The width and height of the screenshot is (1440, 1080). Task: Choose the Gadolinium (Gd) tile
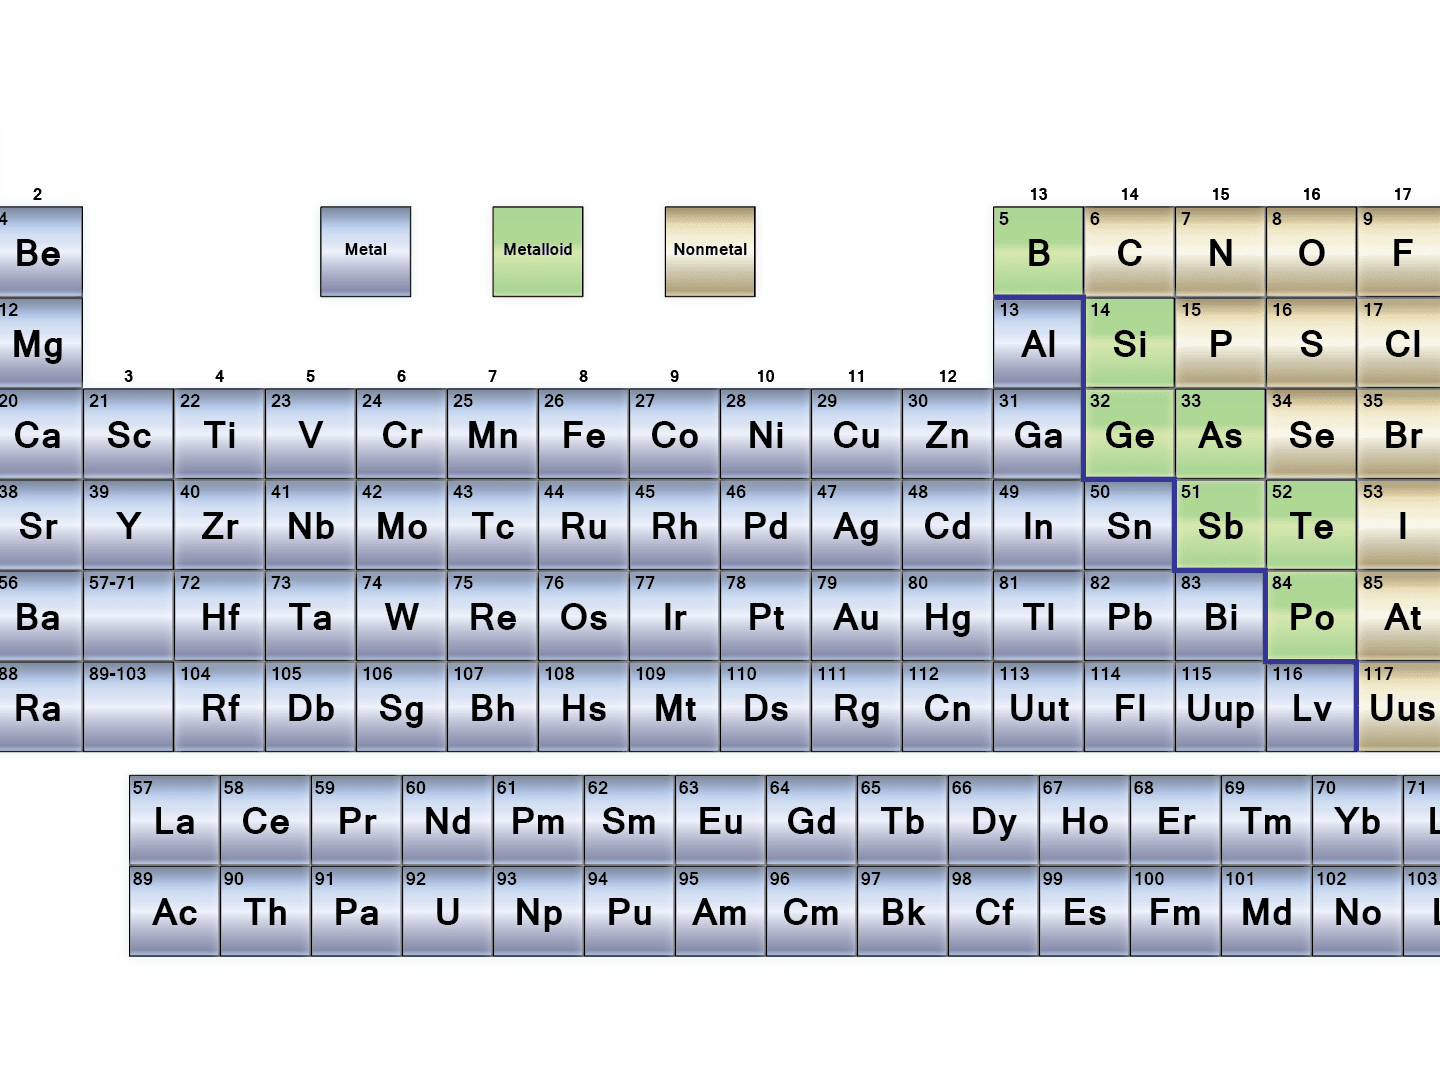(x=811, y=820)
